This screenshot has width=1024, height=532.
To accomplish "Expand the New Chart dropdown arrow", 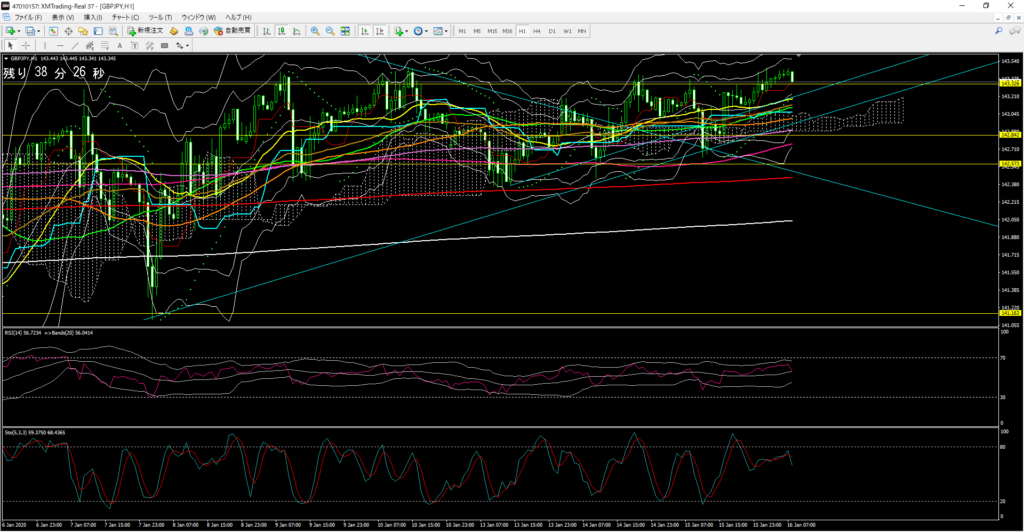I will [19, 31].
